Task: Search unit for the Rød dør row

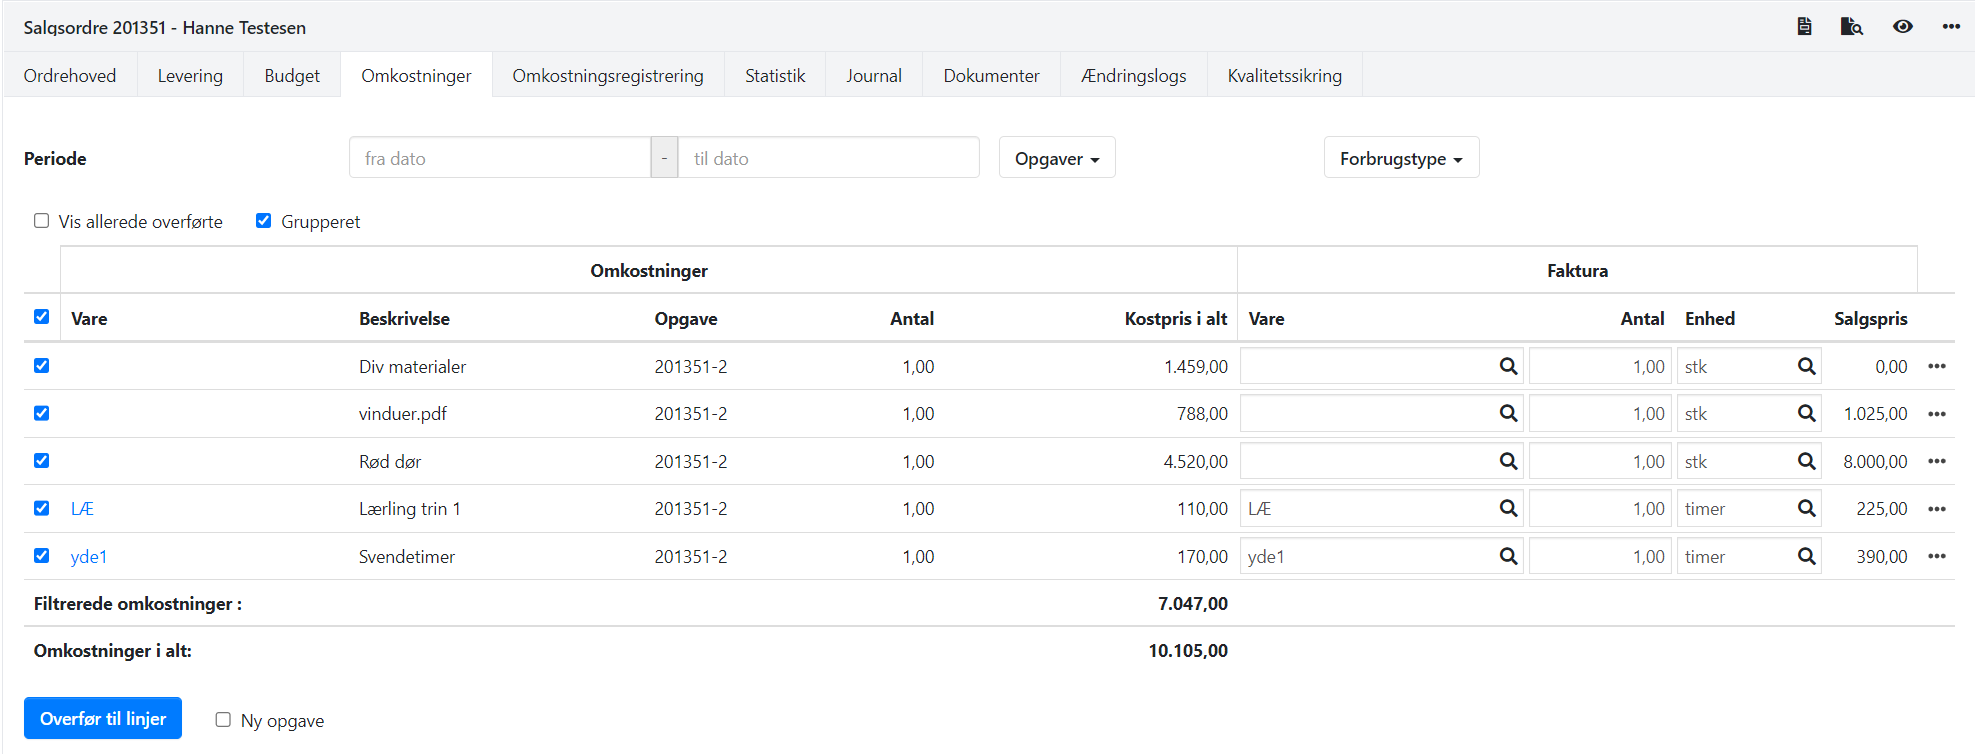Action: pos(1806,462)
